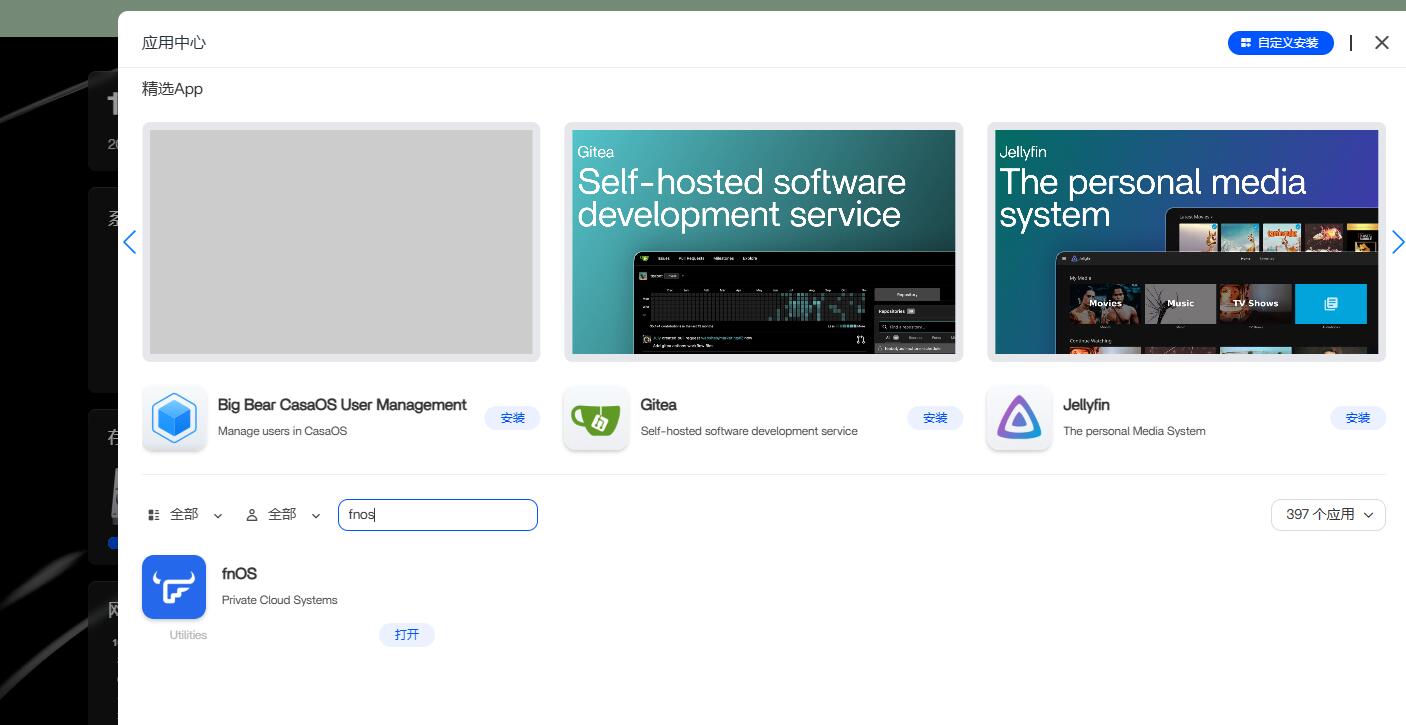This screenshot has height=725, width=1406.
Task: Open the author 全部 filter dropdown
Action: click(283, 515)
